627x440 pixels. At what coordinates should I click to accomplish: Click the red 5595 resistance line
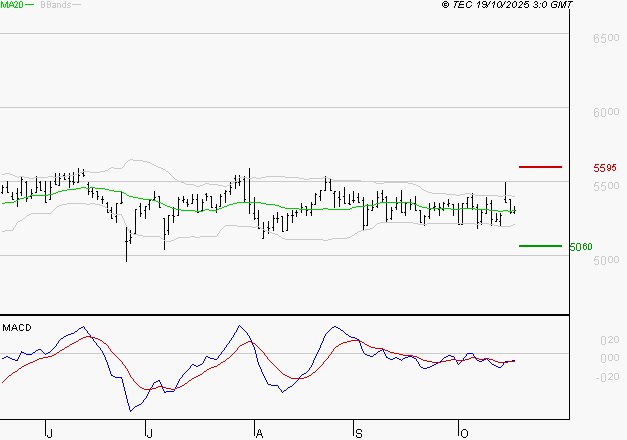540,167
